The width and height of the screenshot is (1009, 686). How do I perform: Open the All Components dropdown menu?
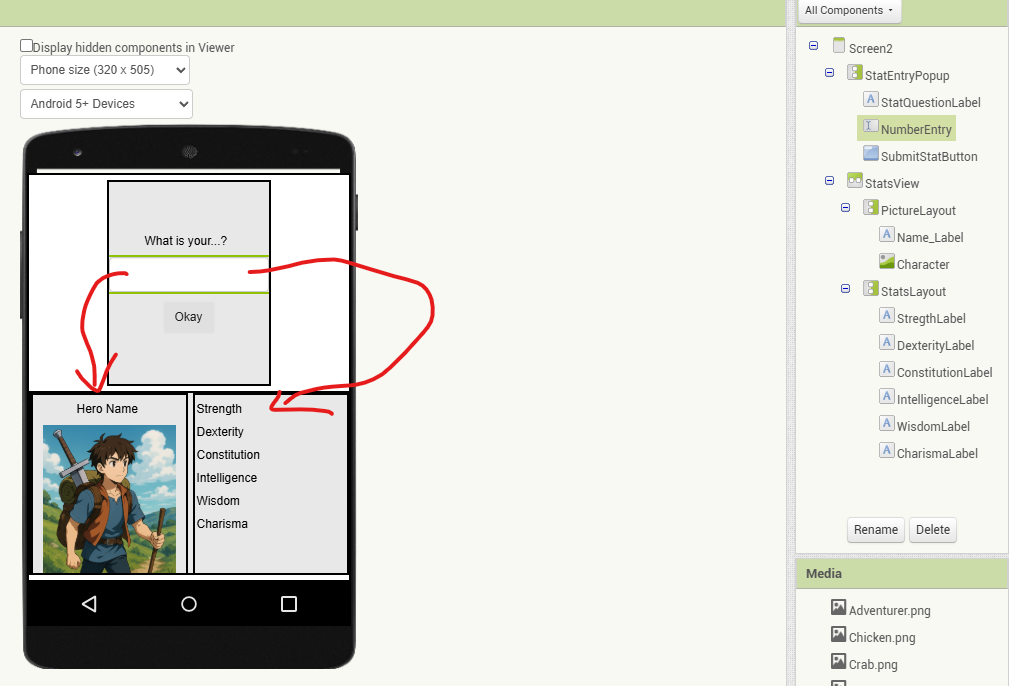pyautogui.click(x=849, y=11)
